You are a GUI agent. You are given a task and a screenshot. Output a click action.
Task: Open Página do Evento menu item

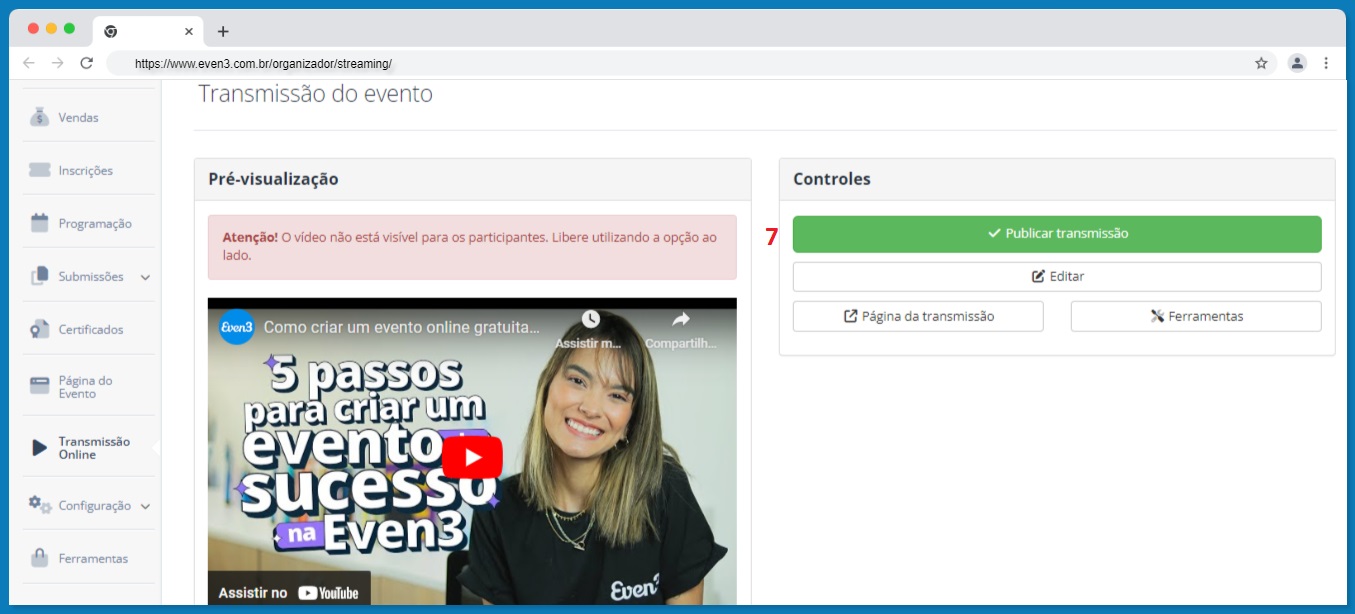(85, 387)
